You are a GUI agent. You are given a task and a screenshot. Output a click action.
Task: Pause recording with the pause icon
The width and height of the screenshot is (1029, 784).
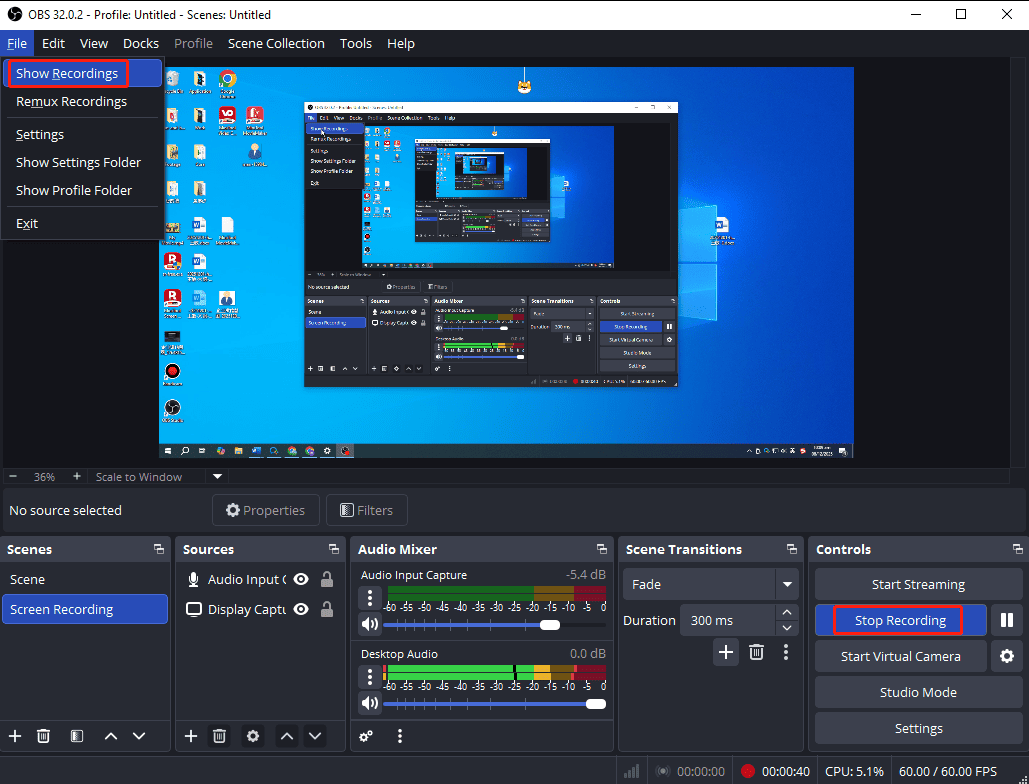[1007, 620]
